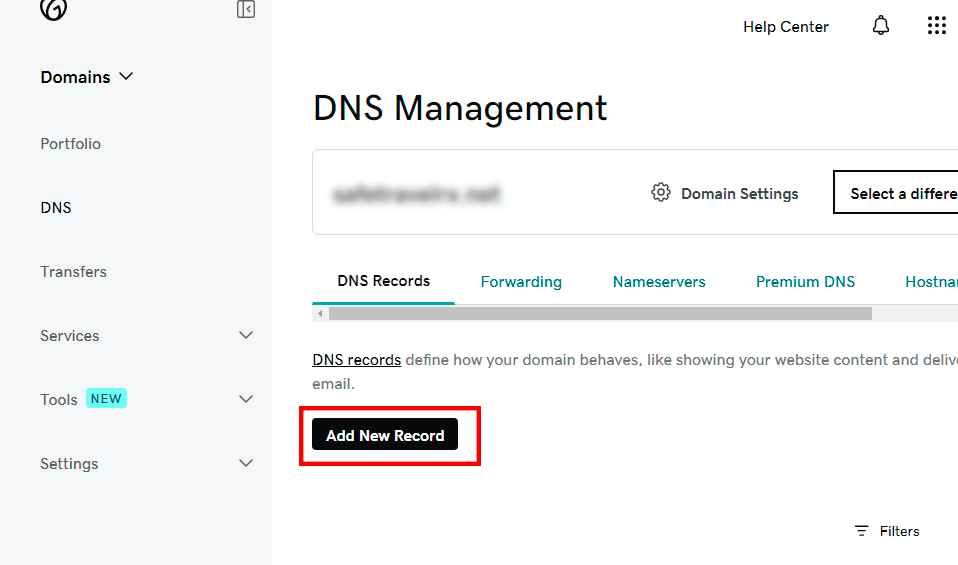958x565 pixels.
Task: Click the Domain Settings gear icon
Action: [660, 193]
